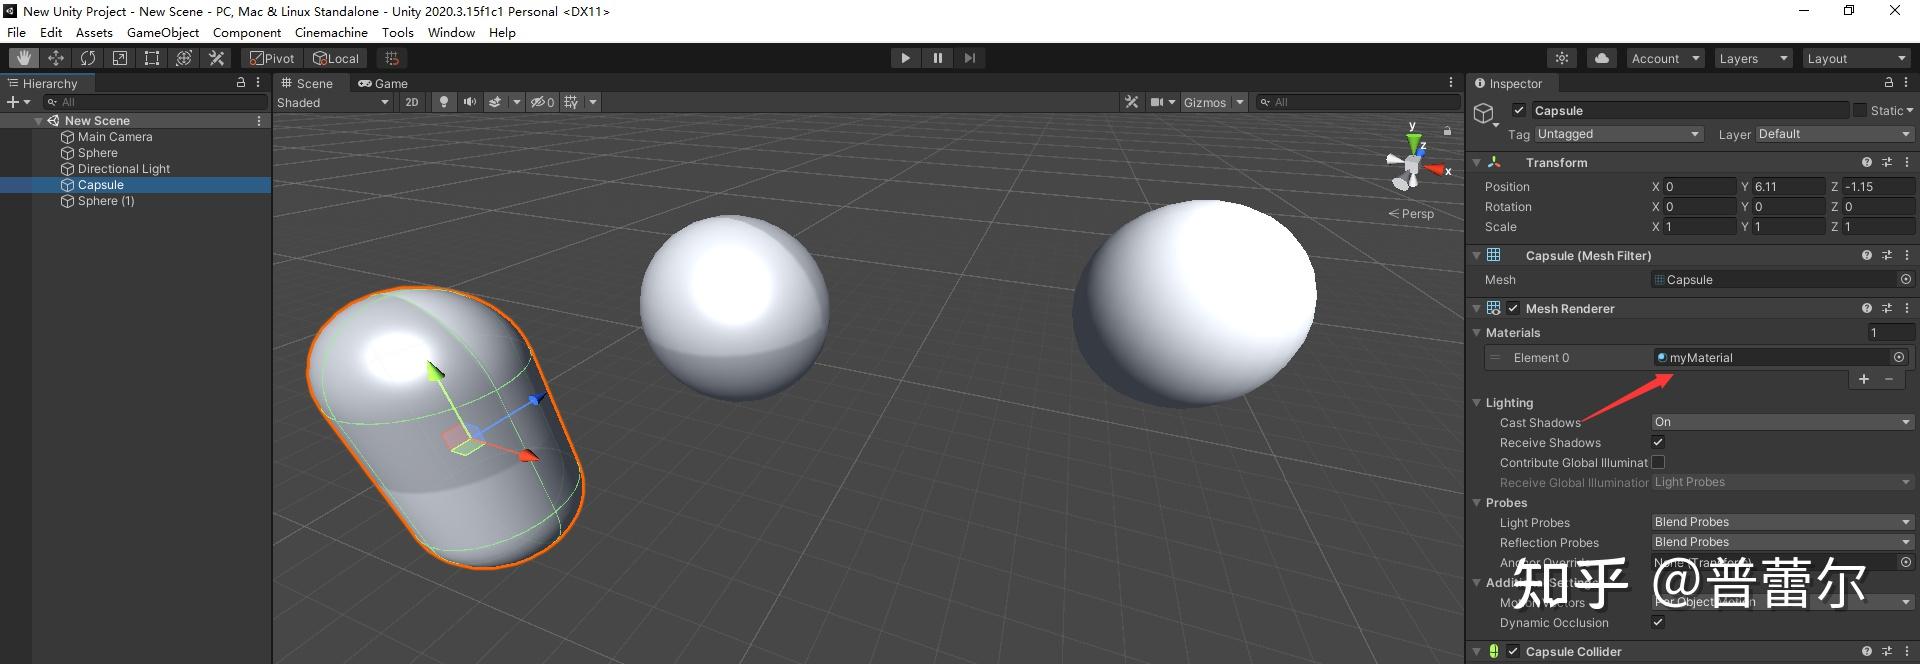The width and height of the screenshot is (1920, 664).
Task: Toggle hidden objects visibility counter
Action: pyautogui.click(x=542, y=102)
